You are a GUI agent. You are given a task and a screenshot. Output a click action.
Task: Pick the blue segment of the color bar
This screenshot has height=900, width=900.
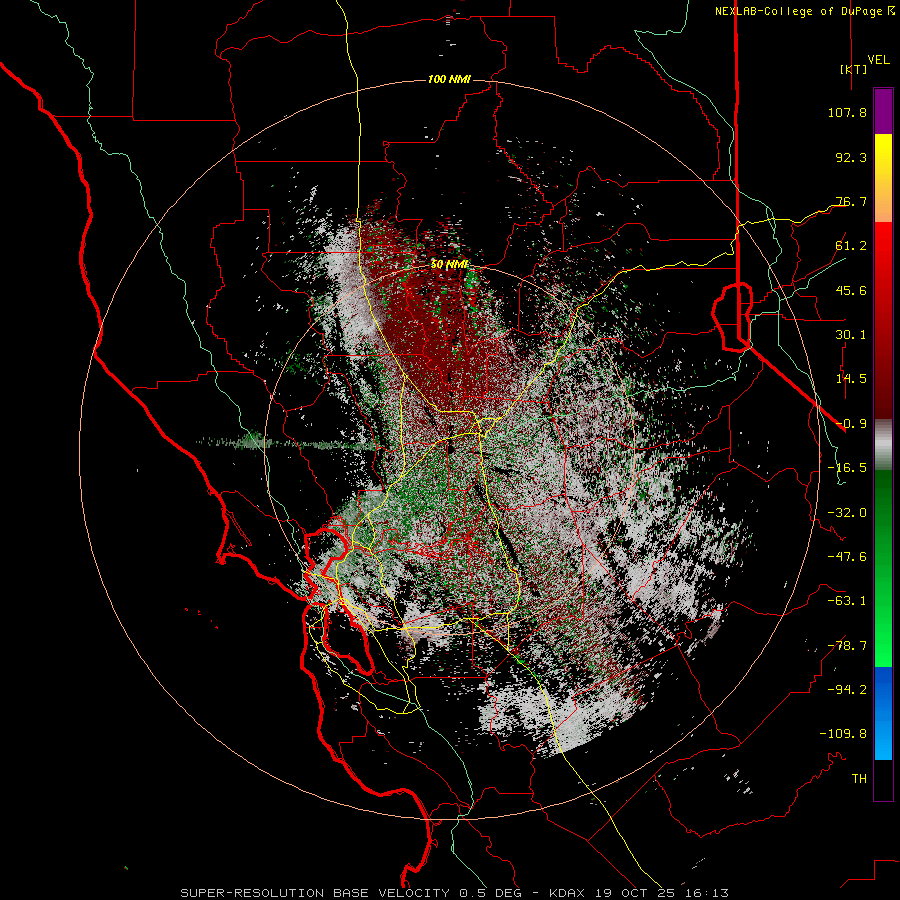pyautogui.click(x=883, y=713)
